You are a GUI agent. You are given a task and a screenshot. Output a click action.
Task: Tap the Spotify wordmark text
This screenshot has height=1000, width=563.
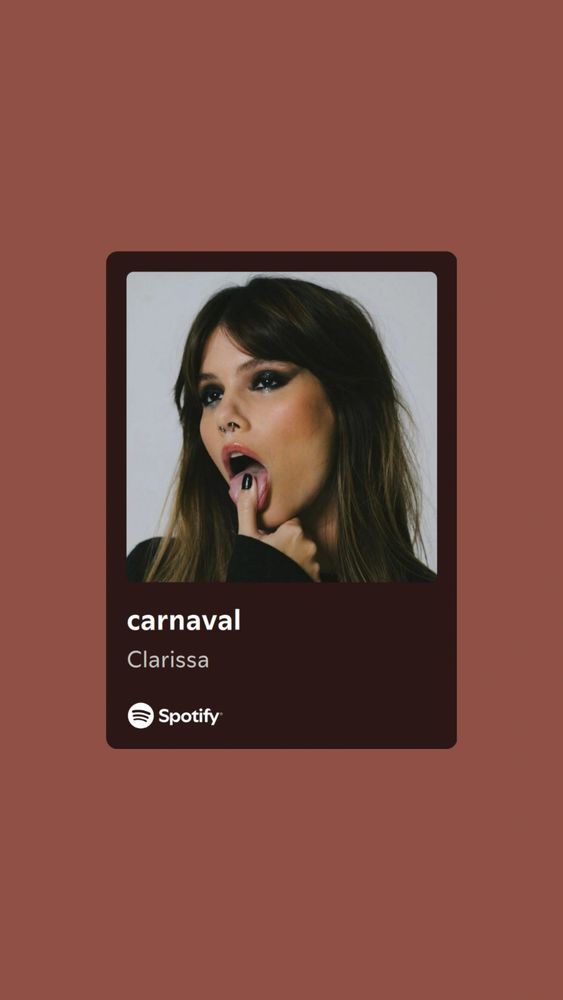(x=189, y=717)
